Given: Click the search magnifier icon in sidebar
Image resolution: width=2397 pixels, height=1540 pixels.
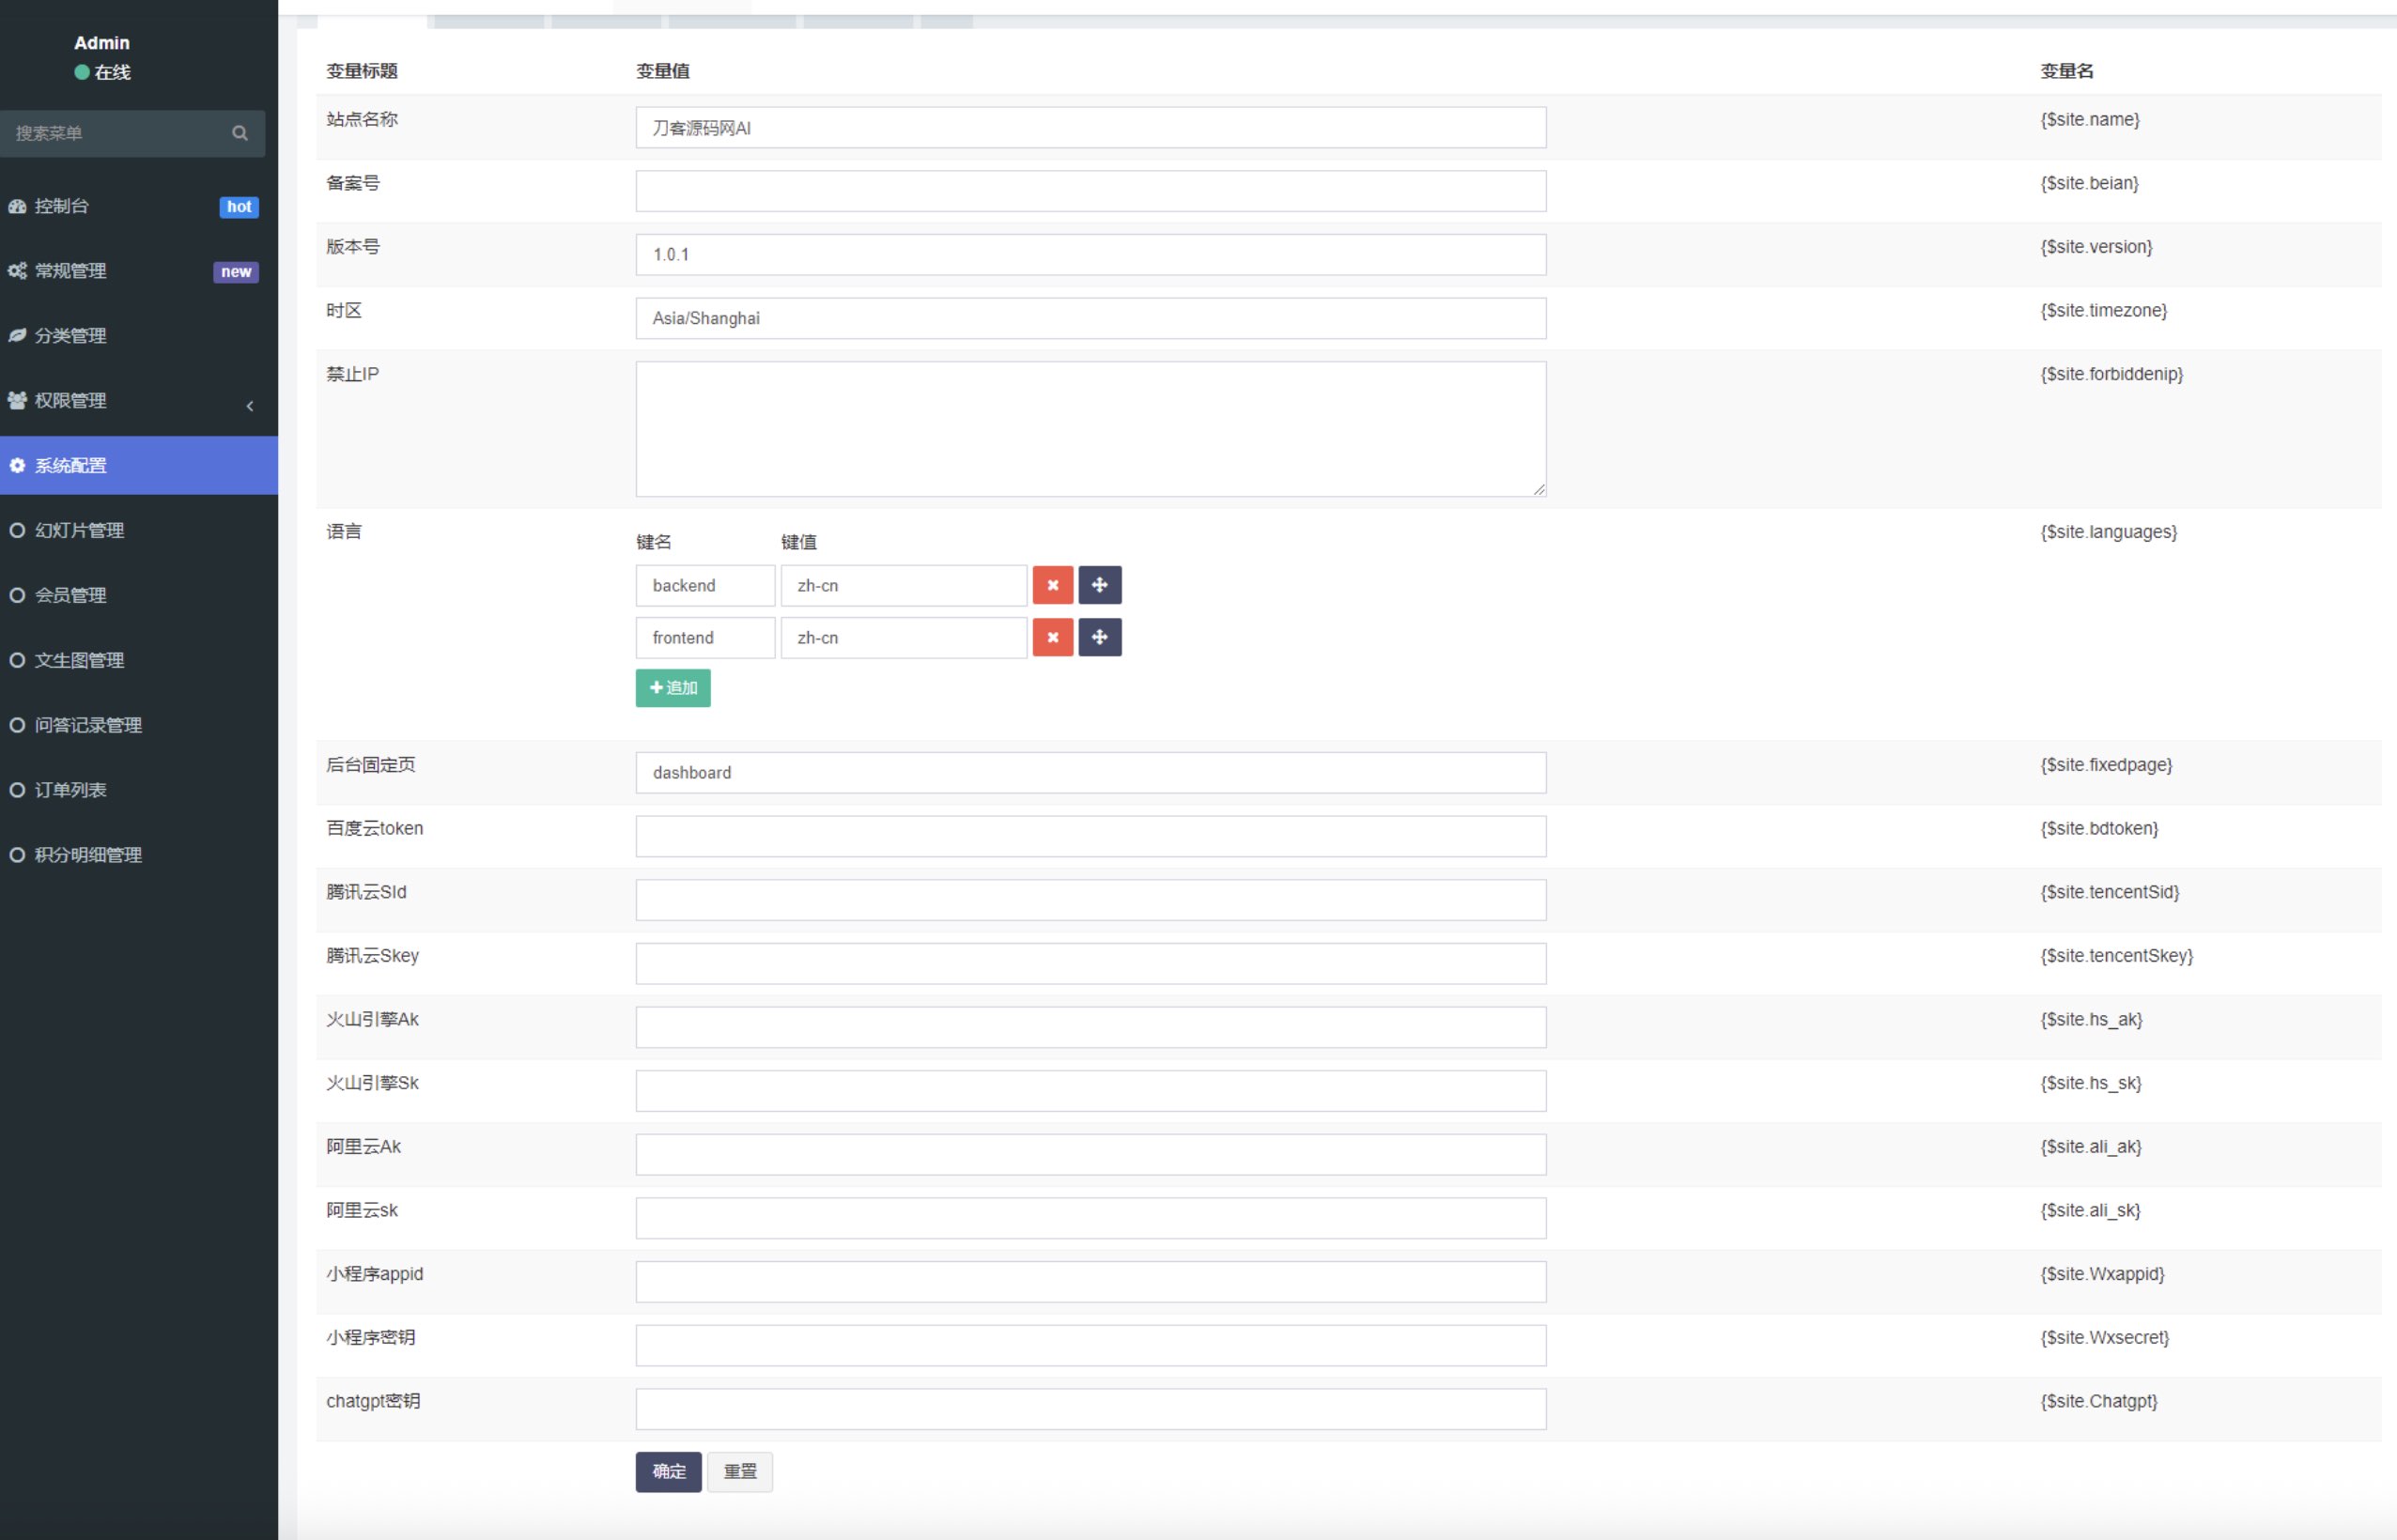Looking at the screenshot, I should [x=240, y=133].
